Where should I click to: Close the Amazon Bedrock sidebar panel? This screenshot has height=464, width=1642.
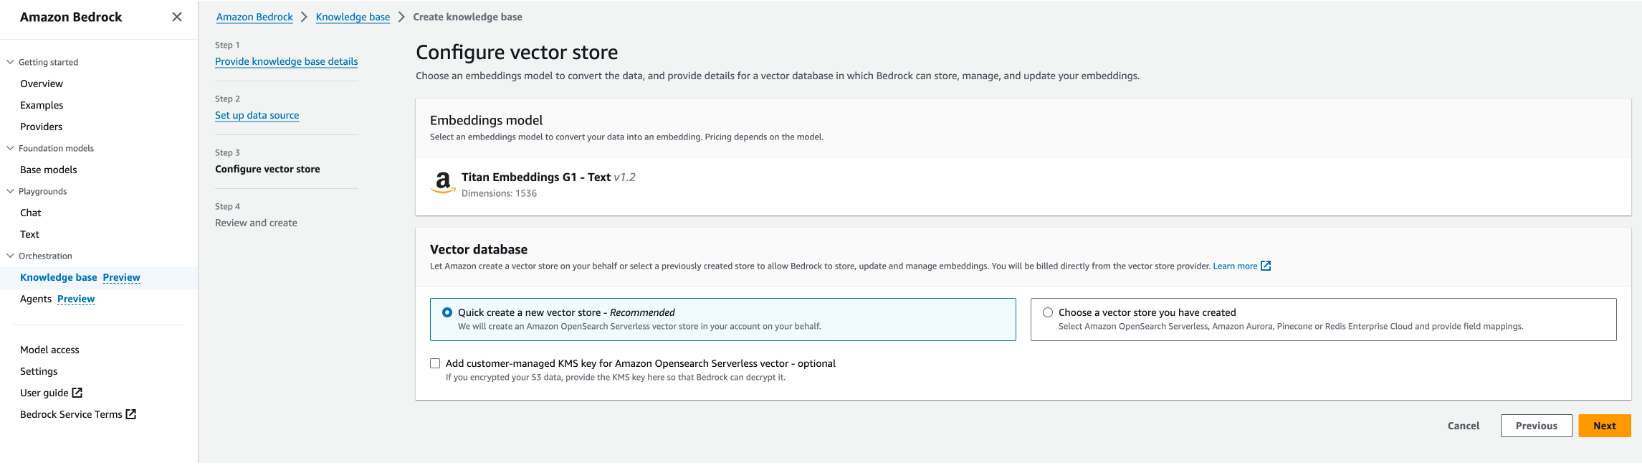(x=177, y=17)
